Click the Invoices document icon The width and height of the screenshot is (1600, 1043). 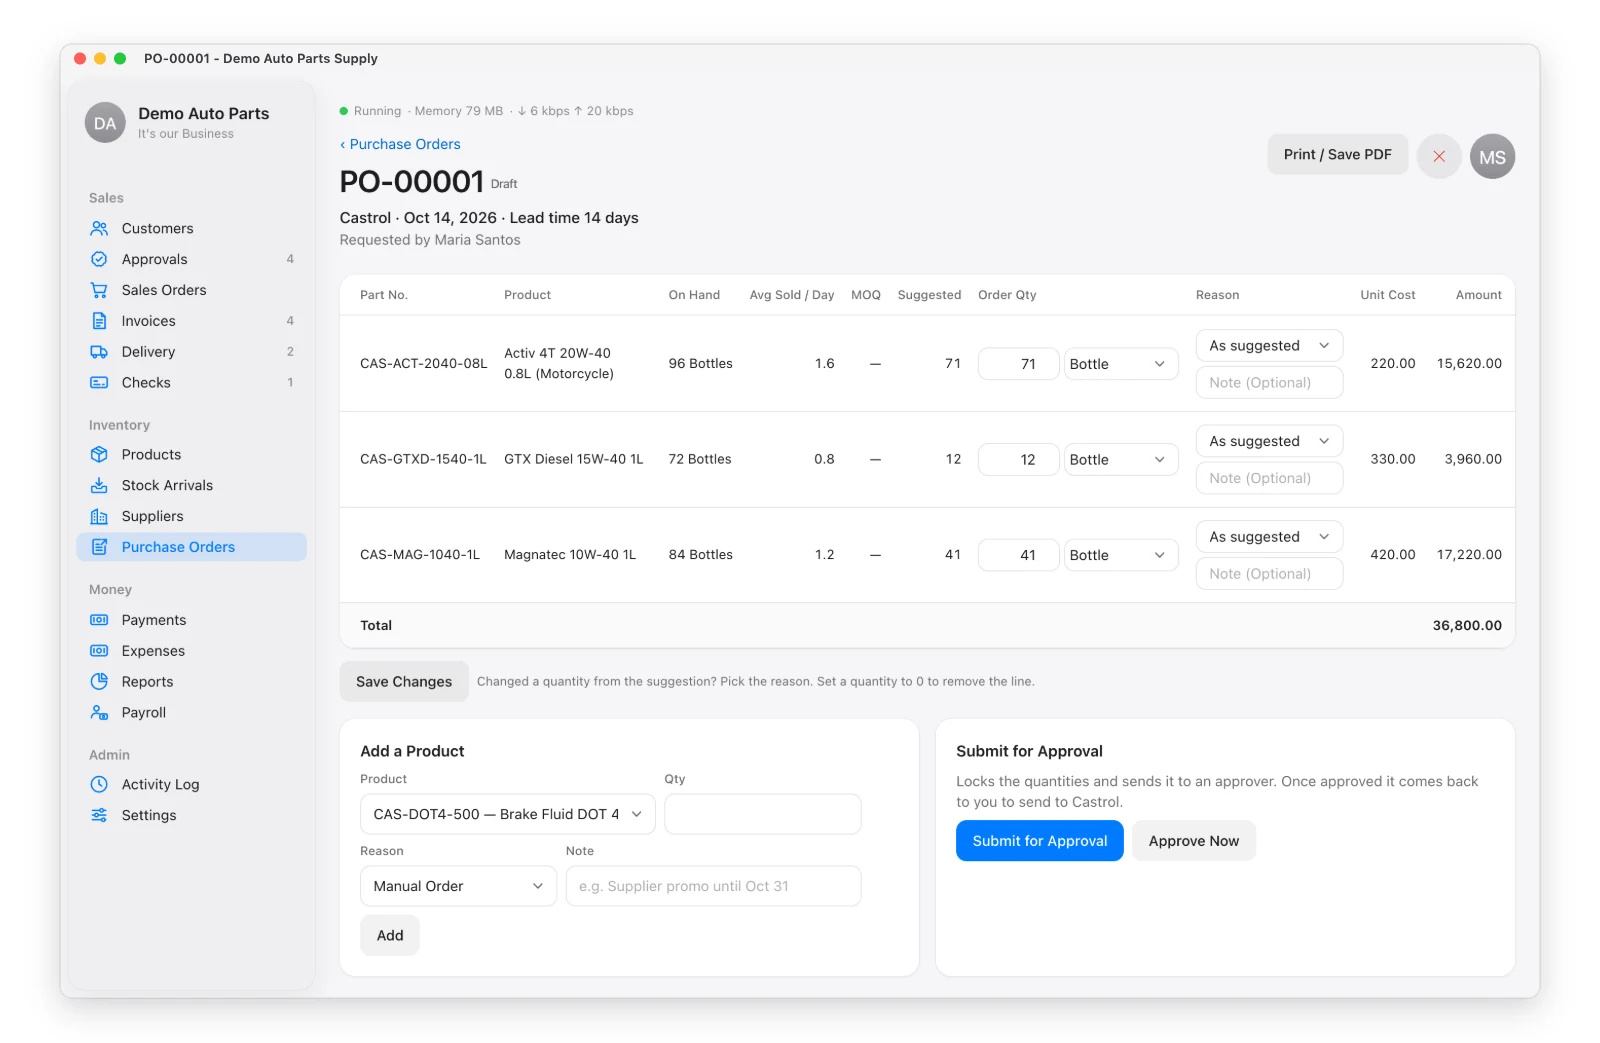click(x=99, y=322)
